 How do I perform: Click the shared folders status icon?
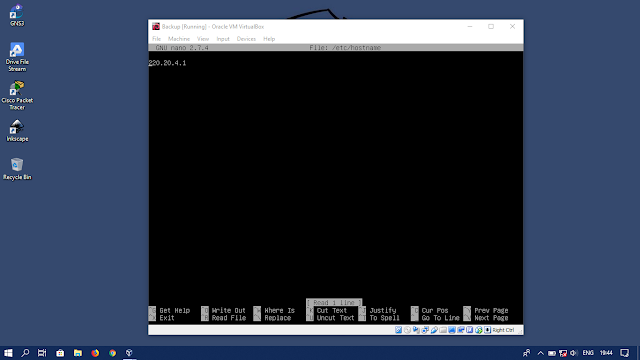443,330
